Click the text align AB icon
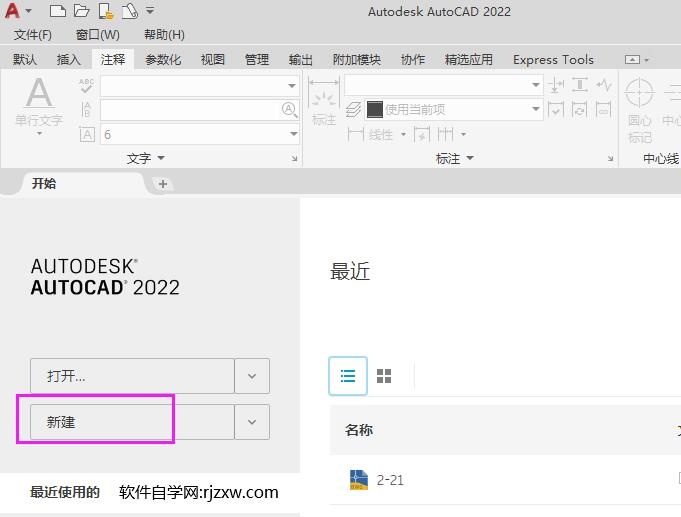The image size is (681, 517). pos(86,109)
